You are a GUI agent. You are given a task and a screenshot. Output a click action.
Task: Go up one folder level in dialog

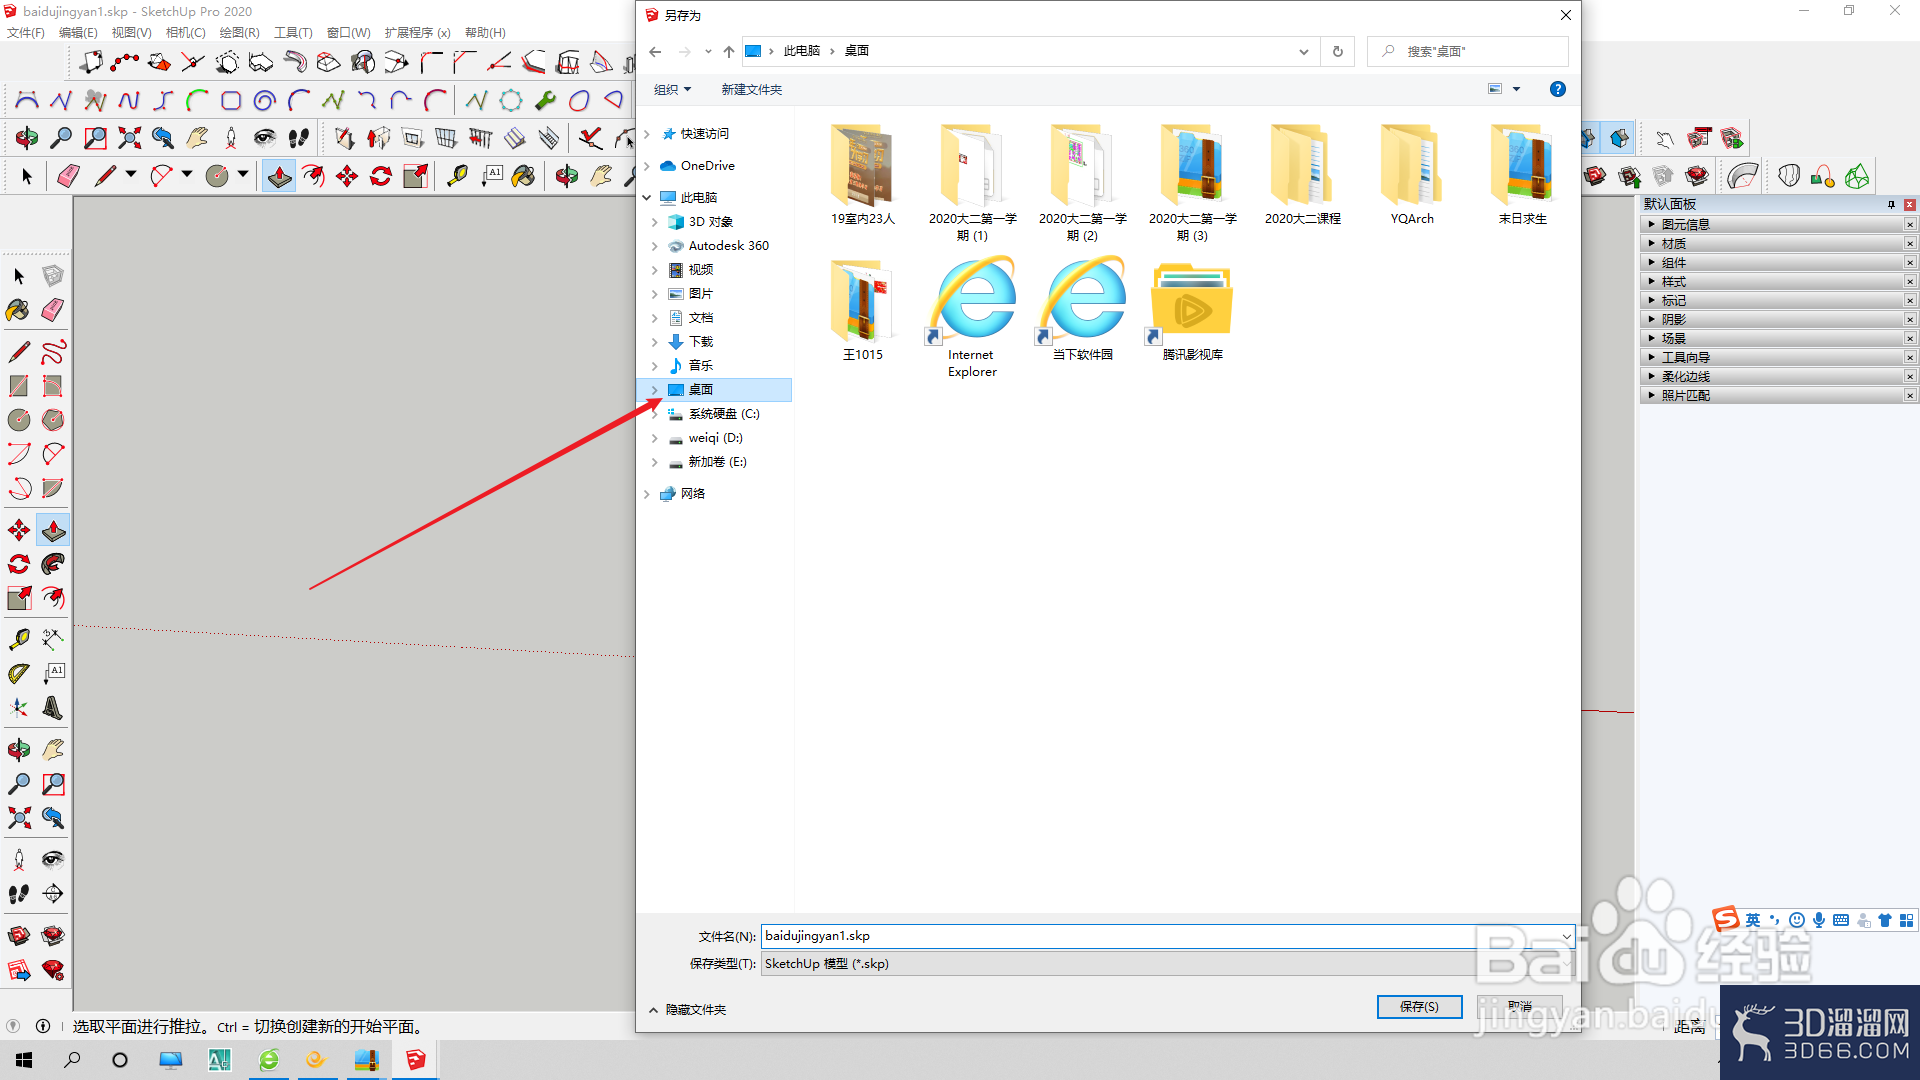coord(729,51)
